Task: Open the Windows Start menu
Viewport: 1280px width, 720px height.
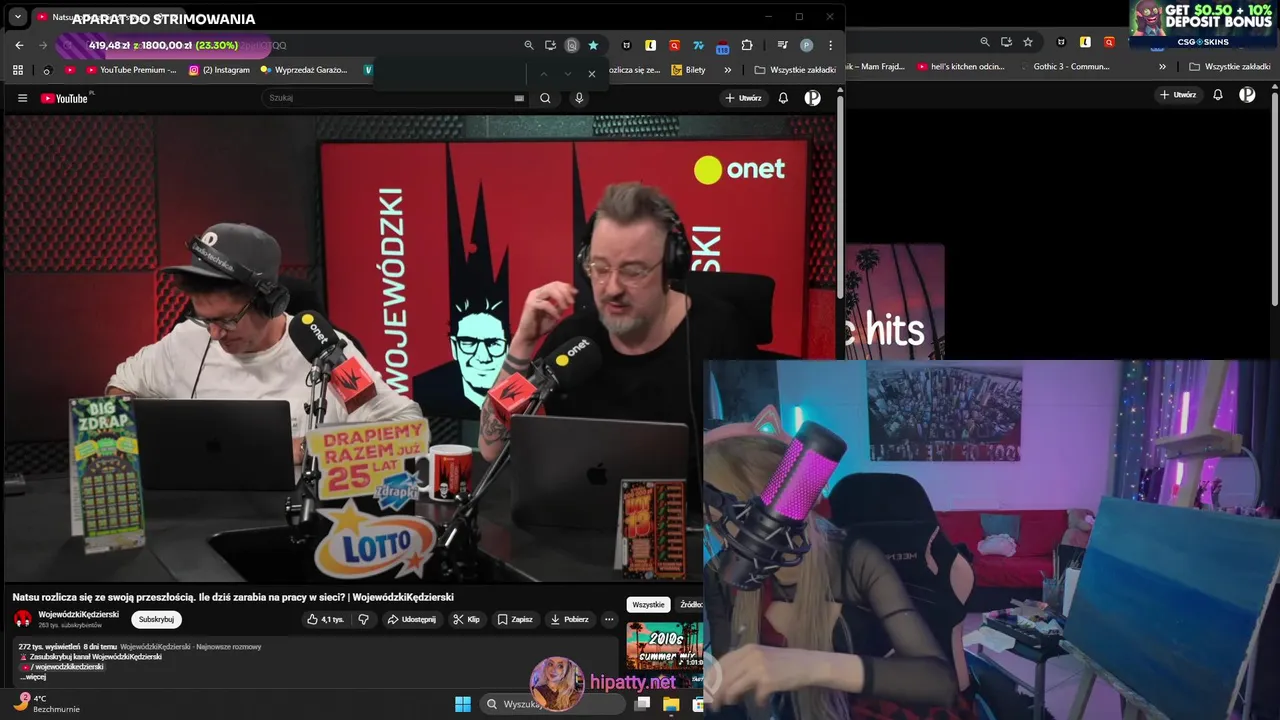Action: 463,704
